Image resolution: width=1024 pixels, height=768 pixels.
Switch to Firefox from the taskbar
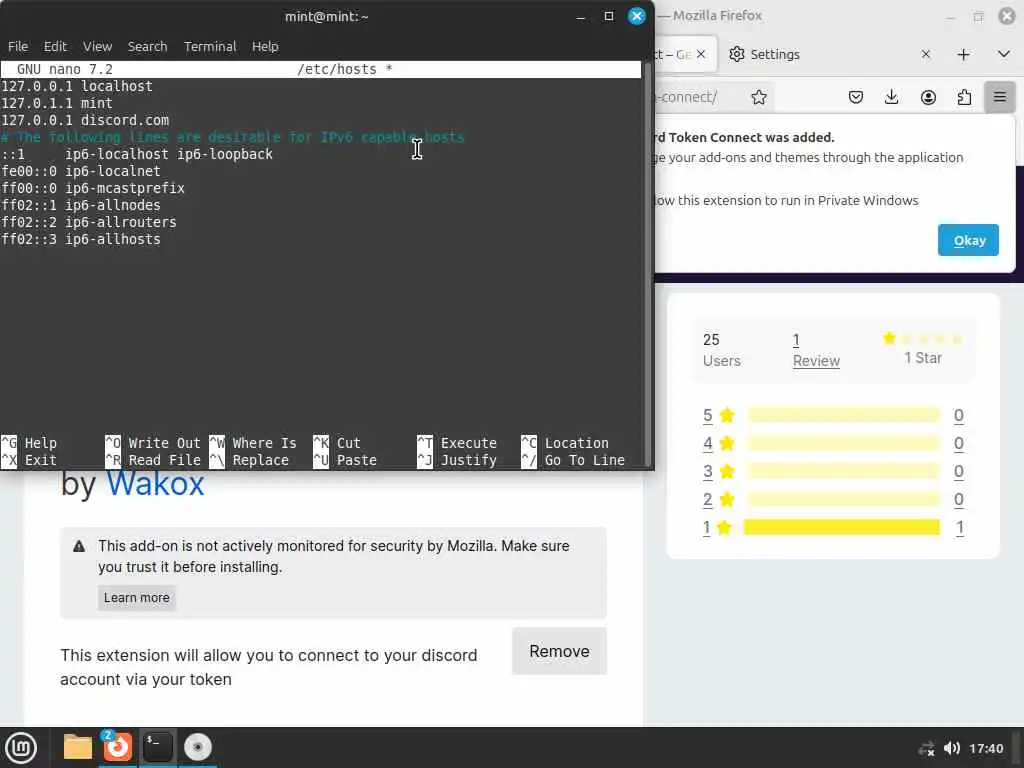(x=118, y=747)
